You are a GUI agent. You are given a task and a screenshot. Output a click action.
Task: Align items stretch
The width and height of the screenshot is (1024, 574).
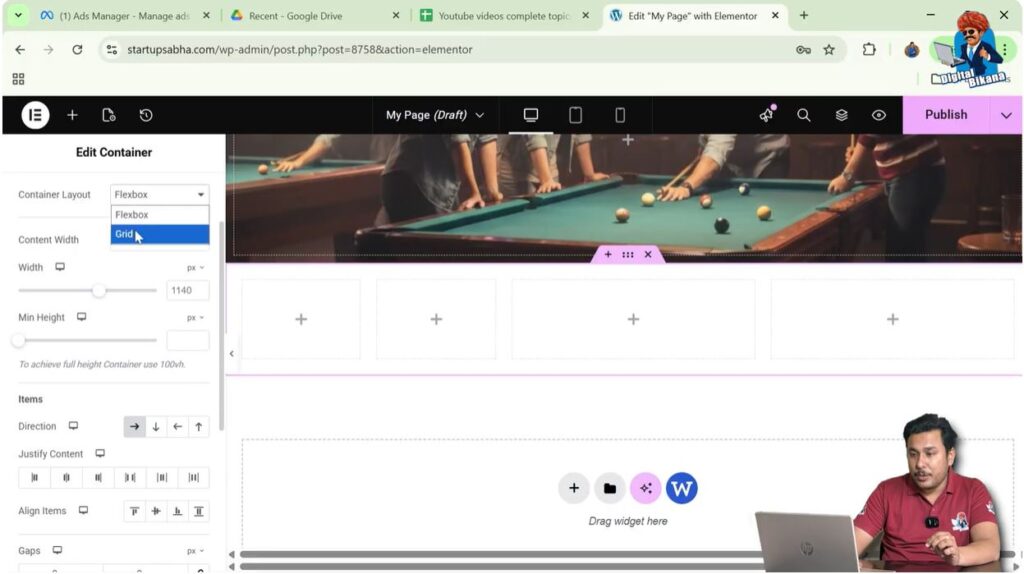point(199,511)
